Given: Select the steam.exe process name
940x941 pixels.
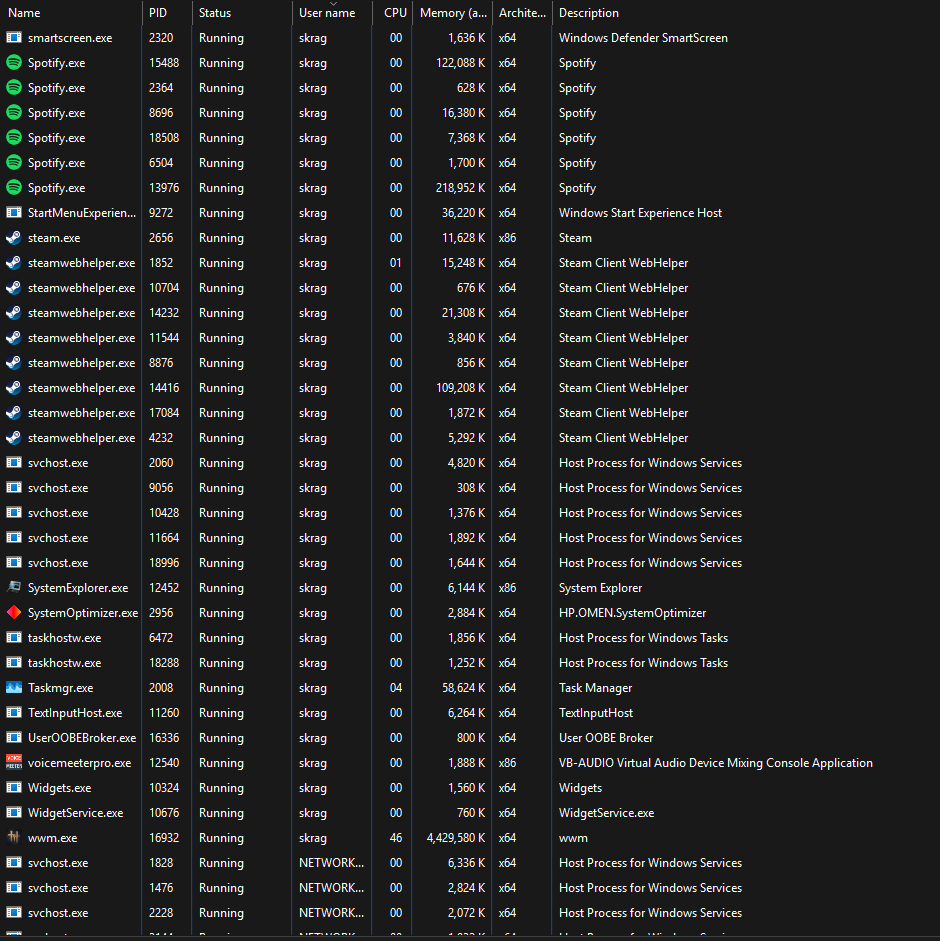Looking at the screenshot, I should (54, 238).
